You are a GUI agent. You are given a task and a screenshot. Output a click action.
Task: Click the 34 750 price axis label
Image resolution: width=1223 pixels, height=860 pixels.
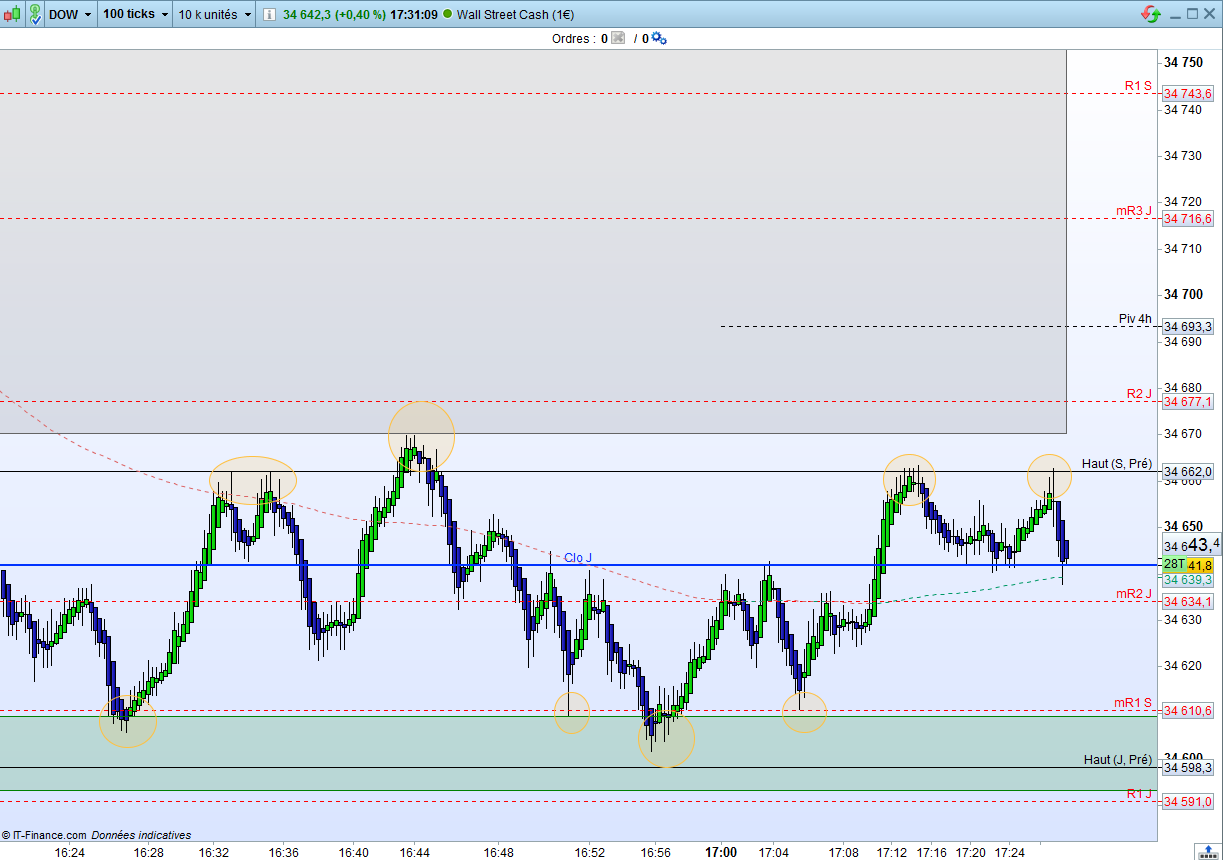[x=1183, y=63]
